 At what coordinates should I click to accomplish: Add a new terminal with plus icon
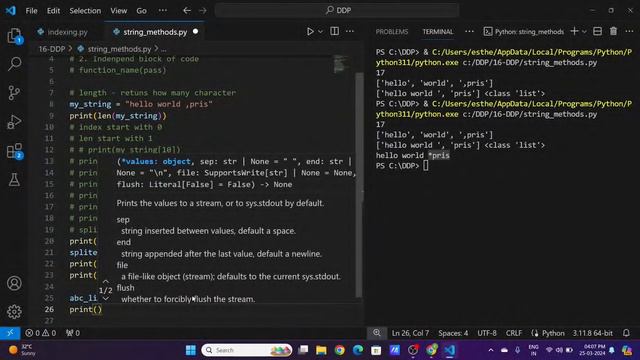[574, 31]
